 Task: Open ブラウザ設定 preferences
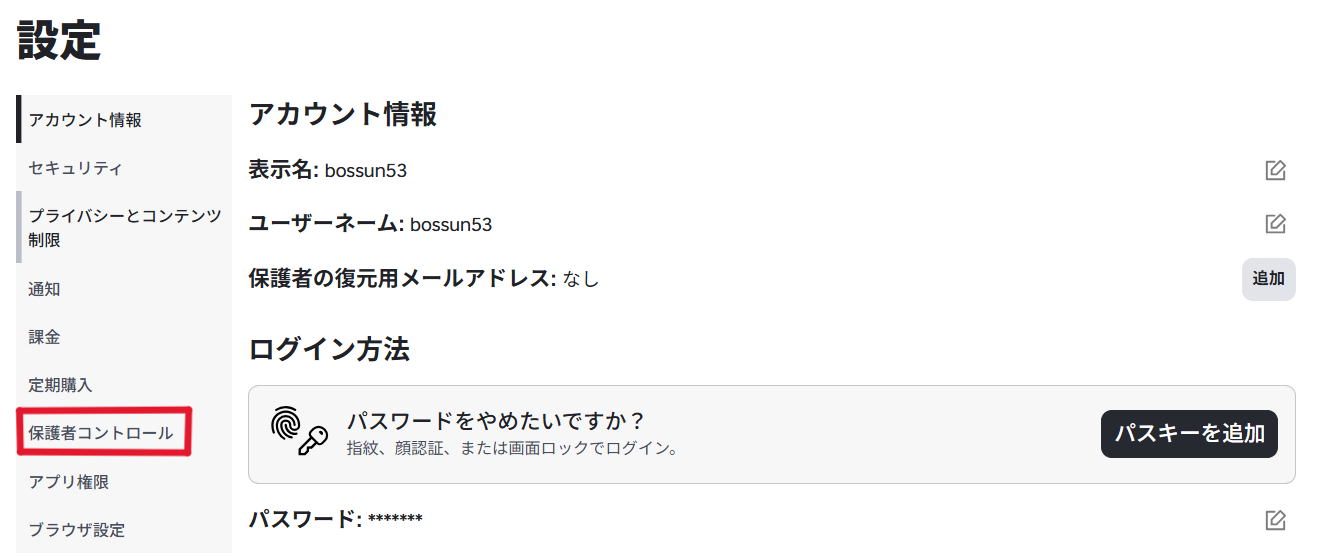coord(77,530)
